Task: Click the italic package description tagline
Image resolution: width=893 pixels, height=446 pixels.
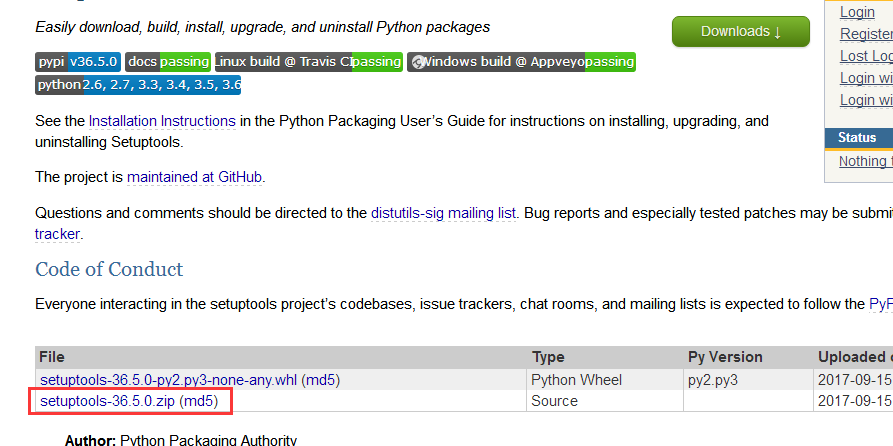Action: click(263, 27)
